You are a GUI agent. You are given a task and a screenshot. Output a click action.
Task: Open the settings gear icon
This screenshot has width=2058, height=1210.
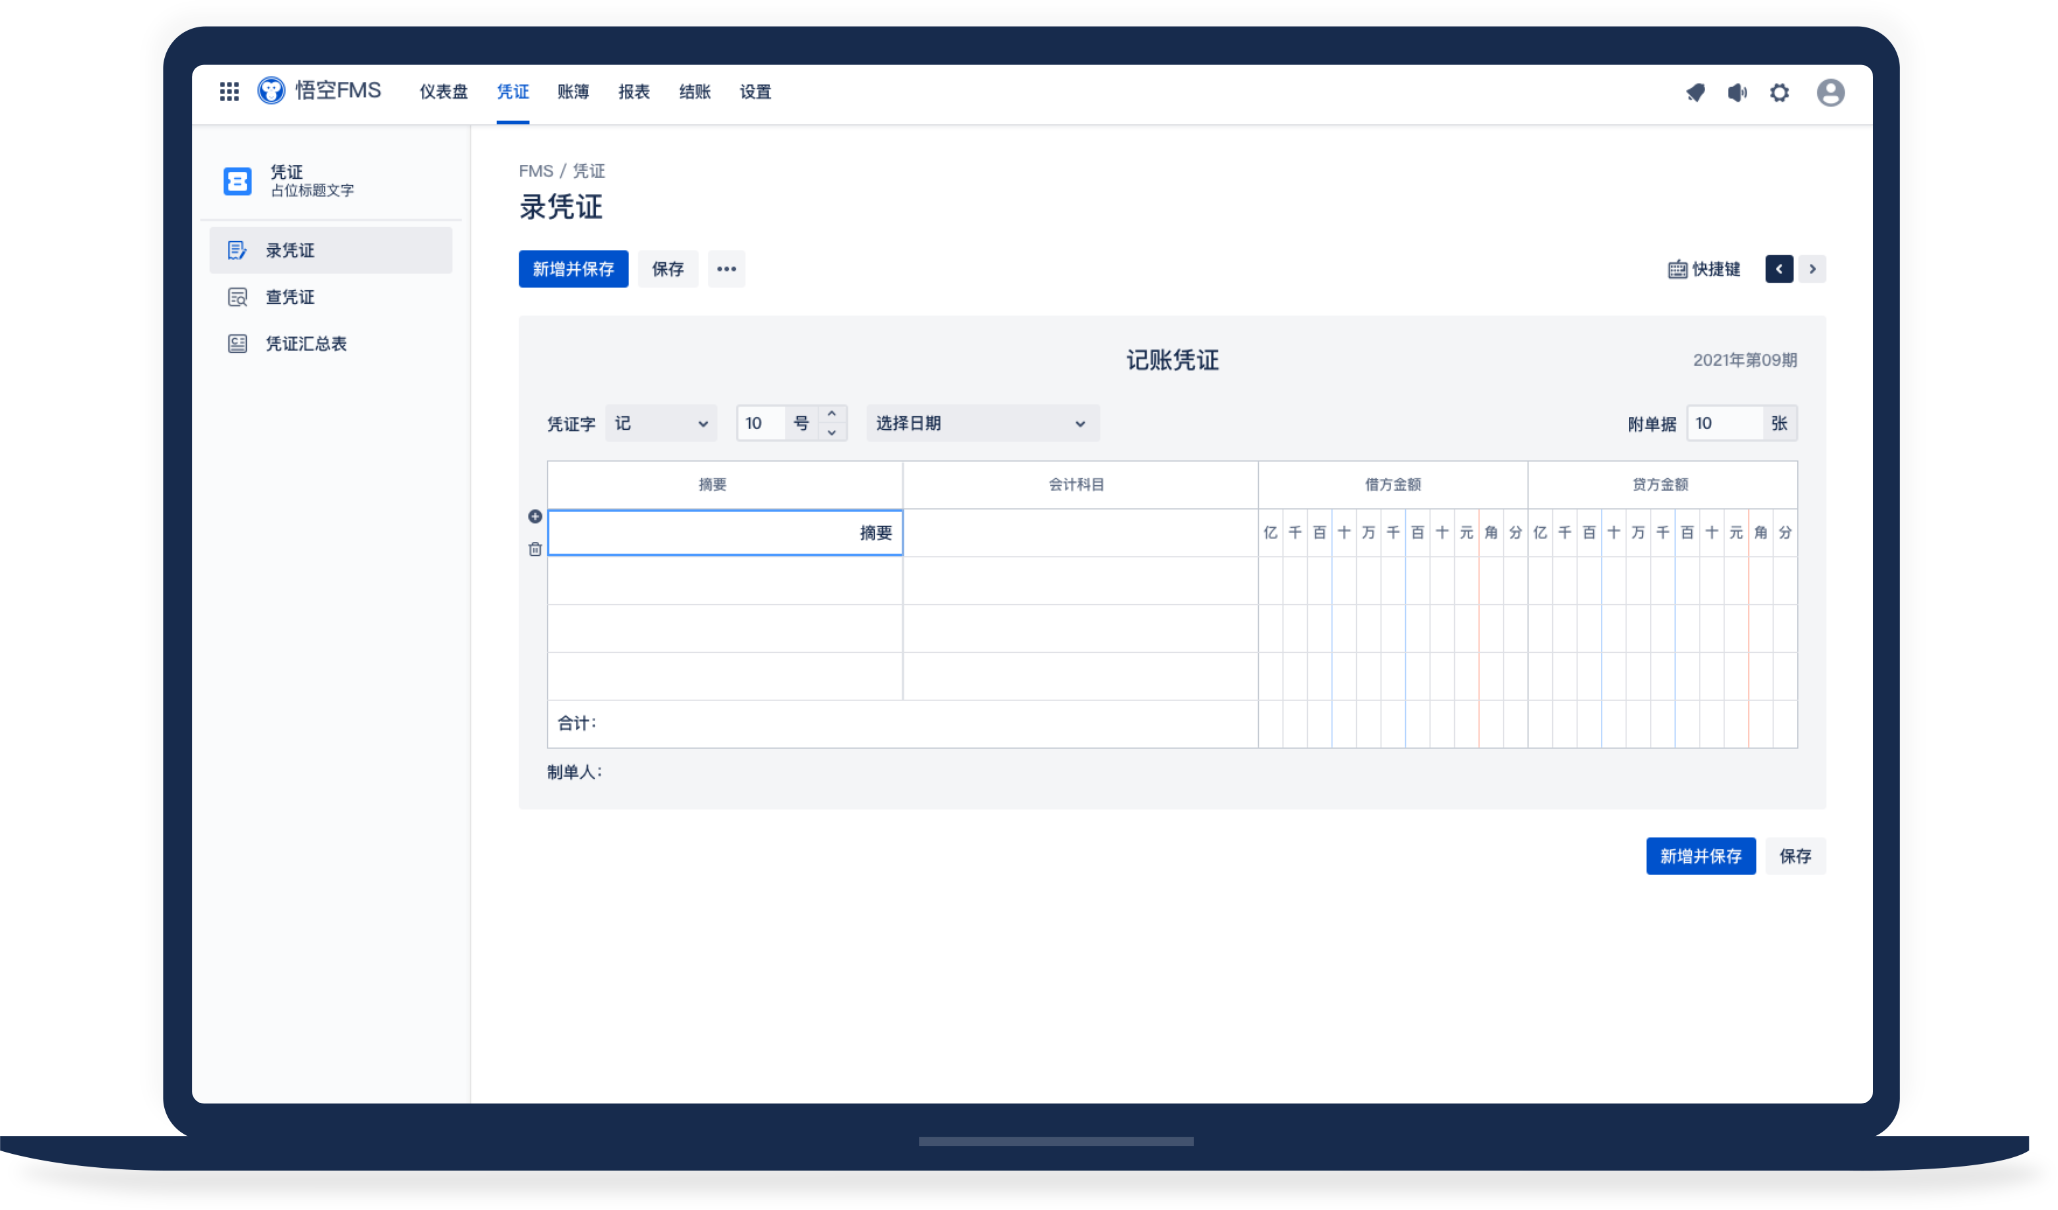pos(1779,93)
